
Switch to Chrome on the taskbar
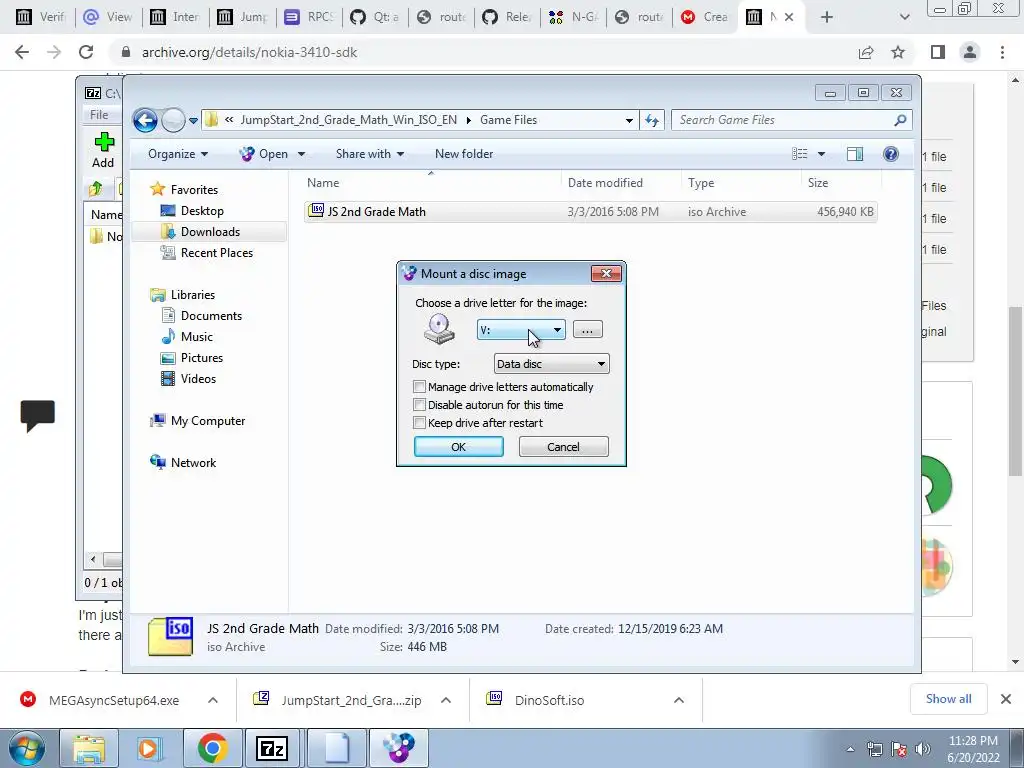click(x=212, y=748)
